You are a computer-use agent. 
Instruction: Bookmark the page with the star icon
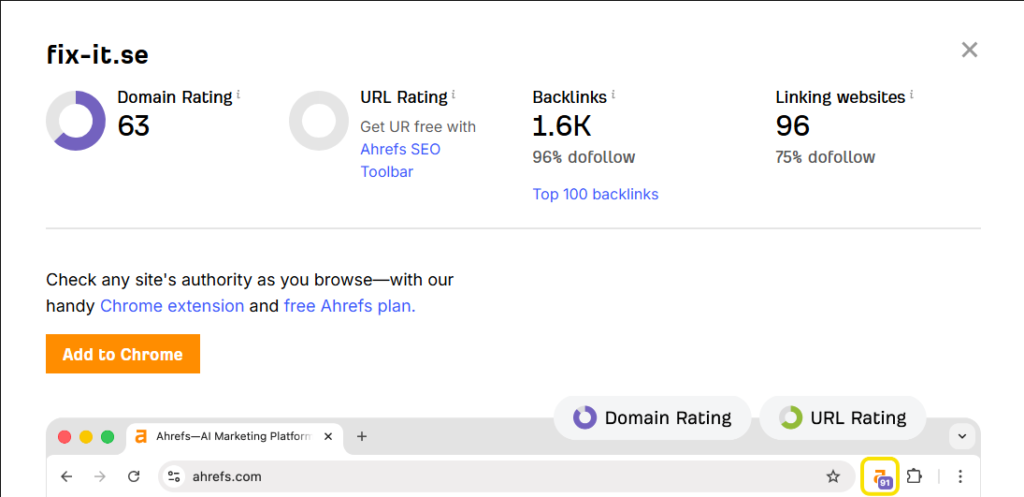pyautogui.click(x=833, y=476)
